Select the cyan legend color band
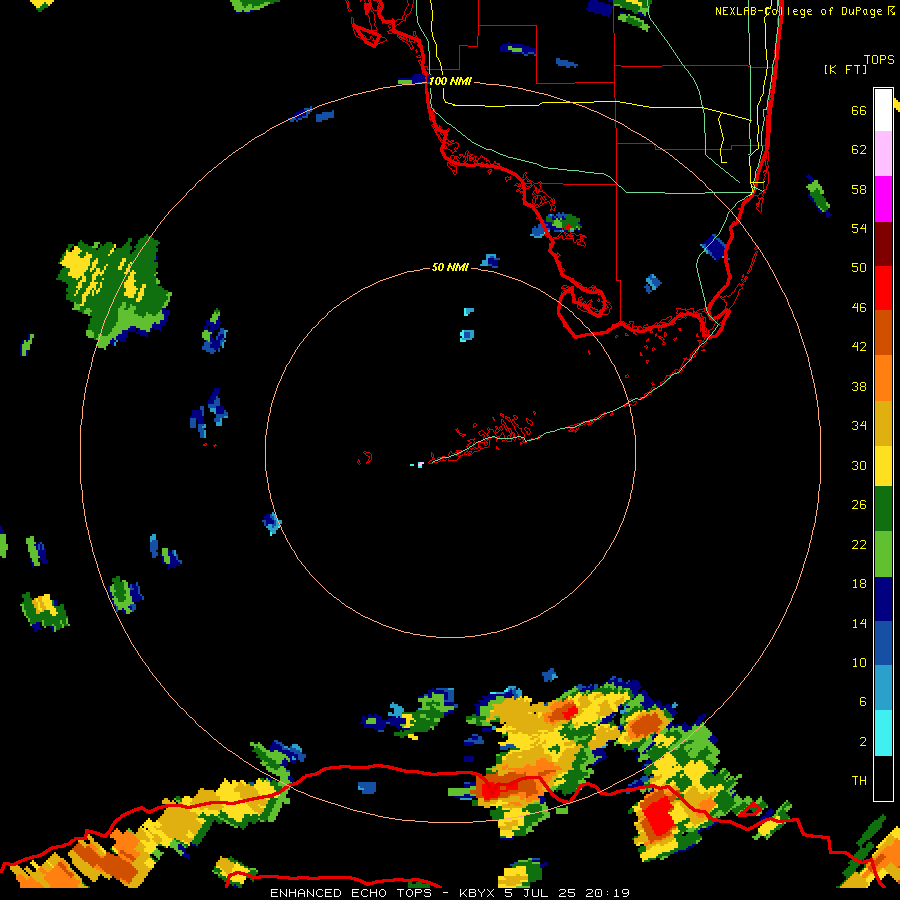This screenshot has height=900, width=900. coord(883,733)
